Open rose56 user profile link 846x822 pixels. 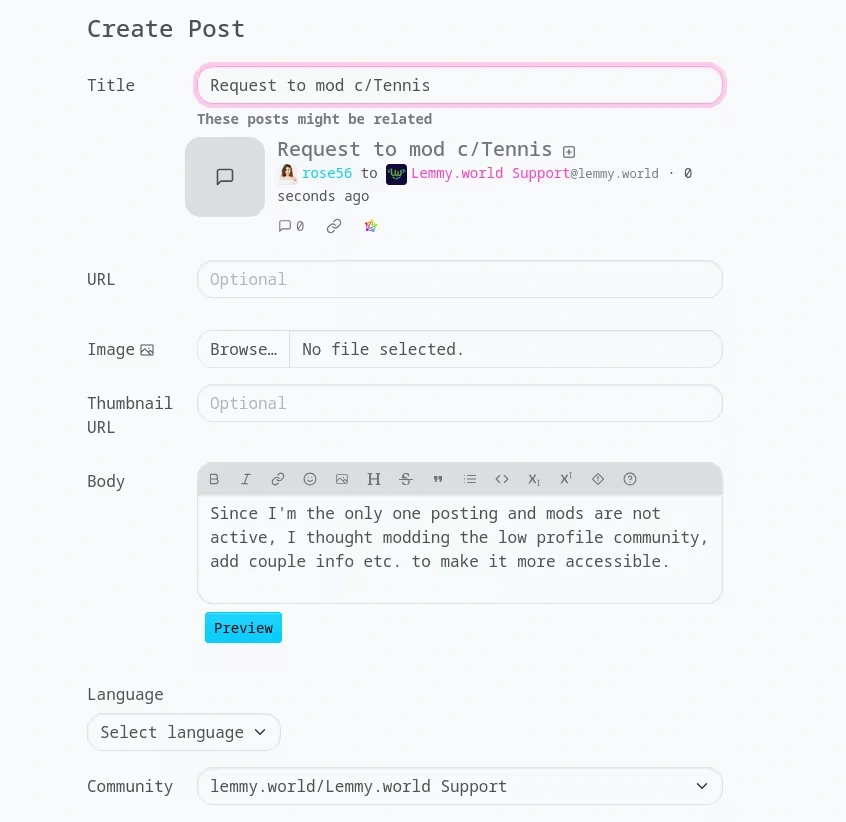pyautogui.click(x=327, y=173)
